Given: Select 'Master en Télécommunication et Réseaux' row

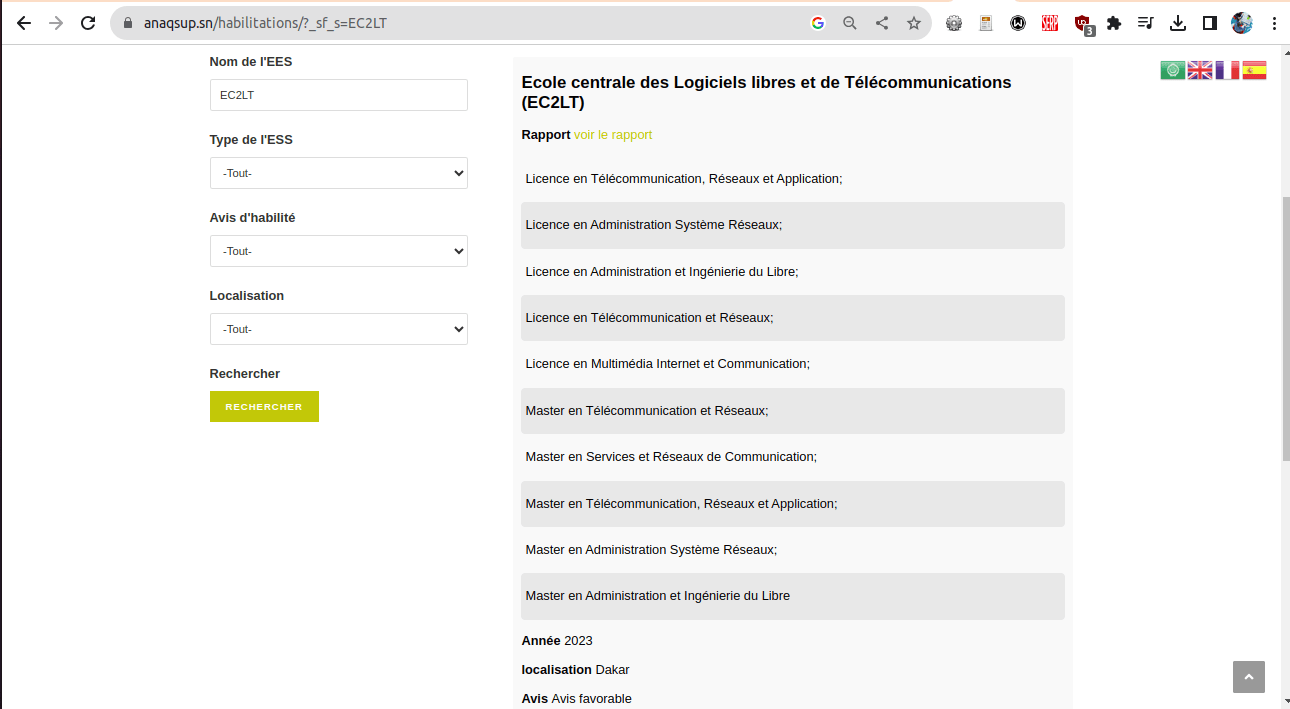Looking at the screenshot, I should point(793,411).
